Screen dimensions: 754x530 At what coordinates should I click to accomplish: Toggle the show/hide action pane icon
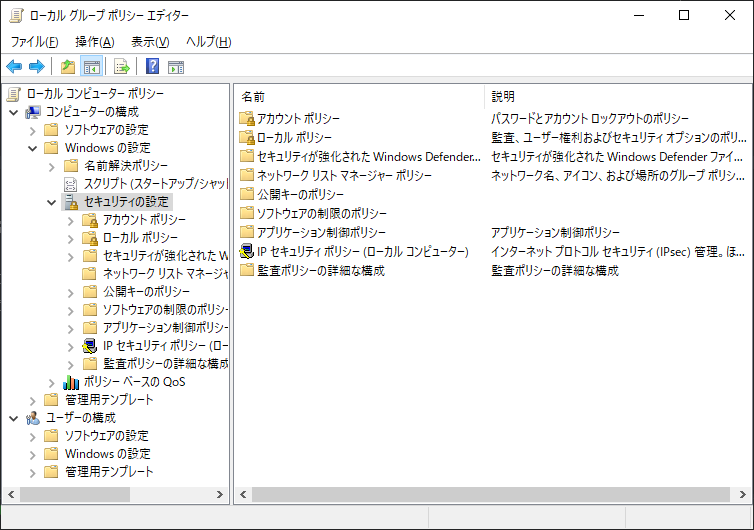(176, 67)
